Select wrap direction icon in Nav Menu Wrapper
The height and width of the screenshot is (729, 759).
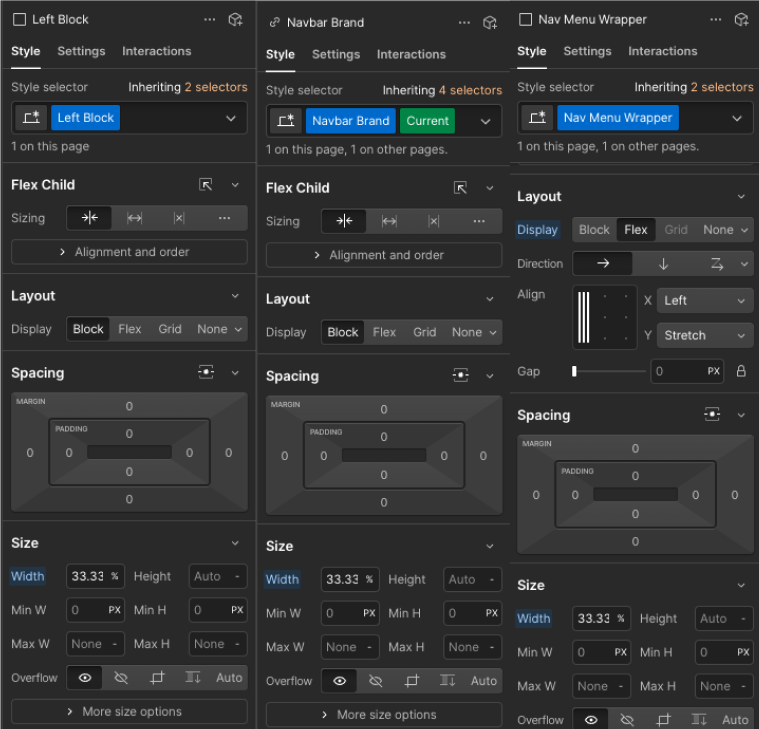pyautogui.click(x=717, y=263)
